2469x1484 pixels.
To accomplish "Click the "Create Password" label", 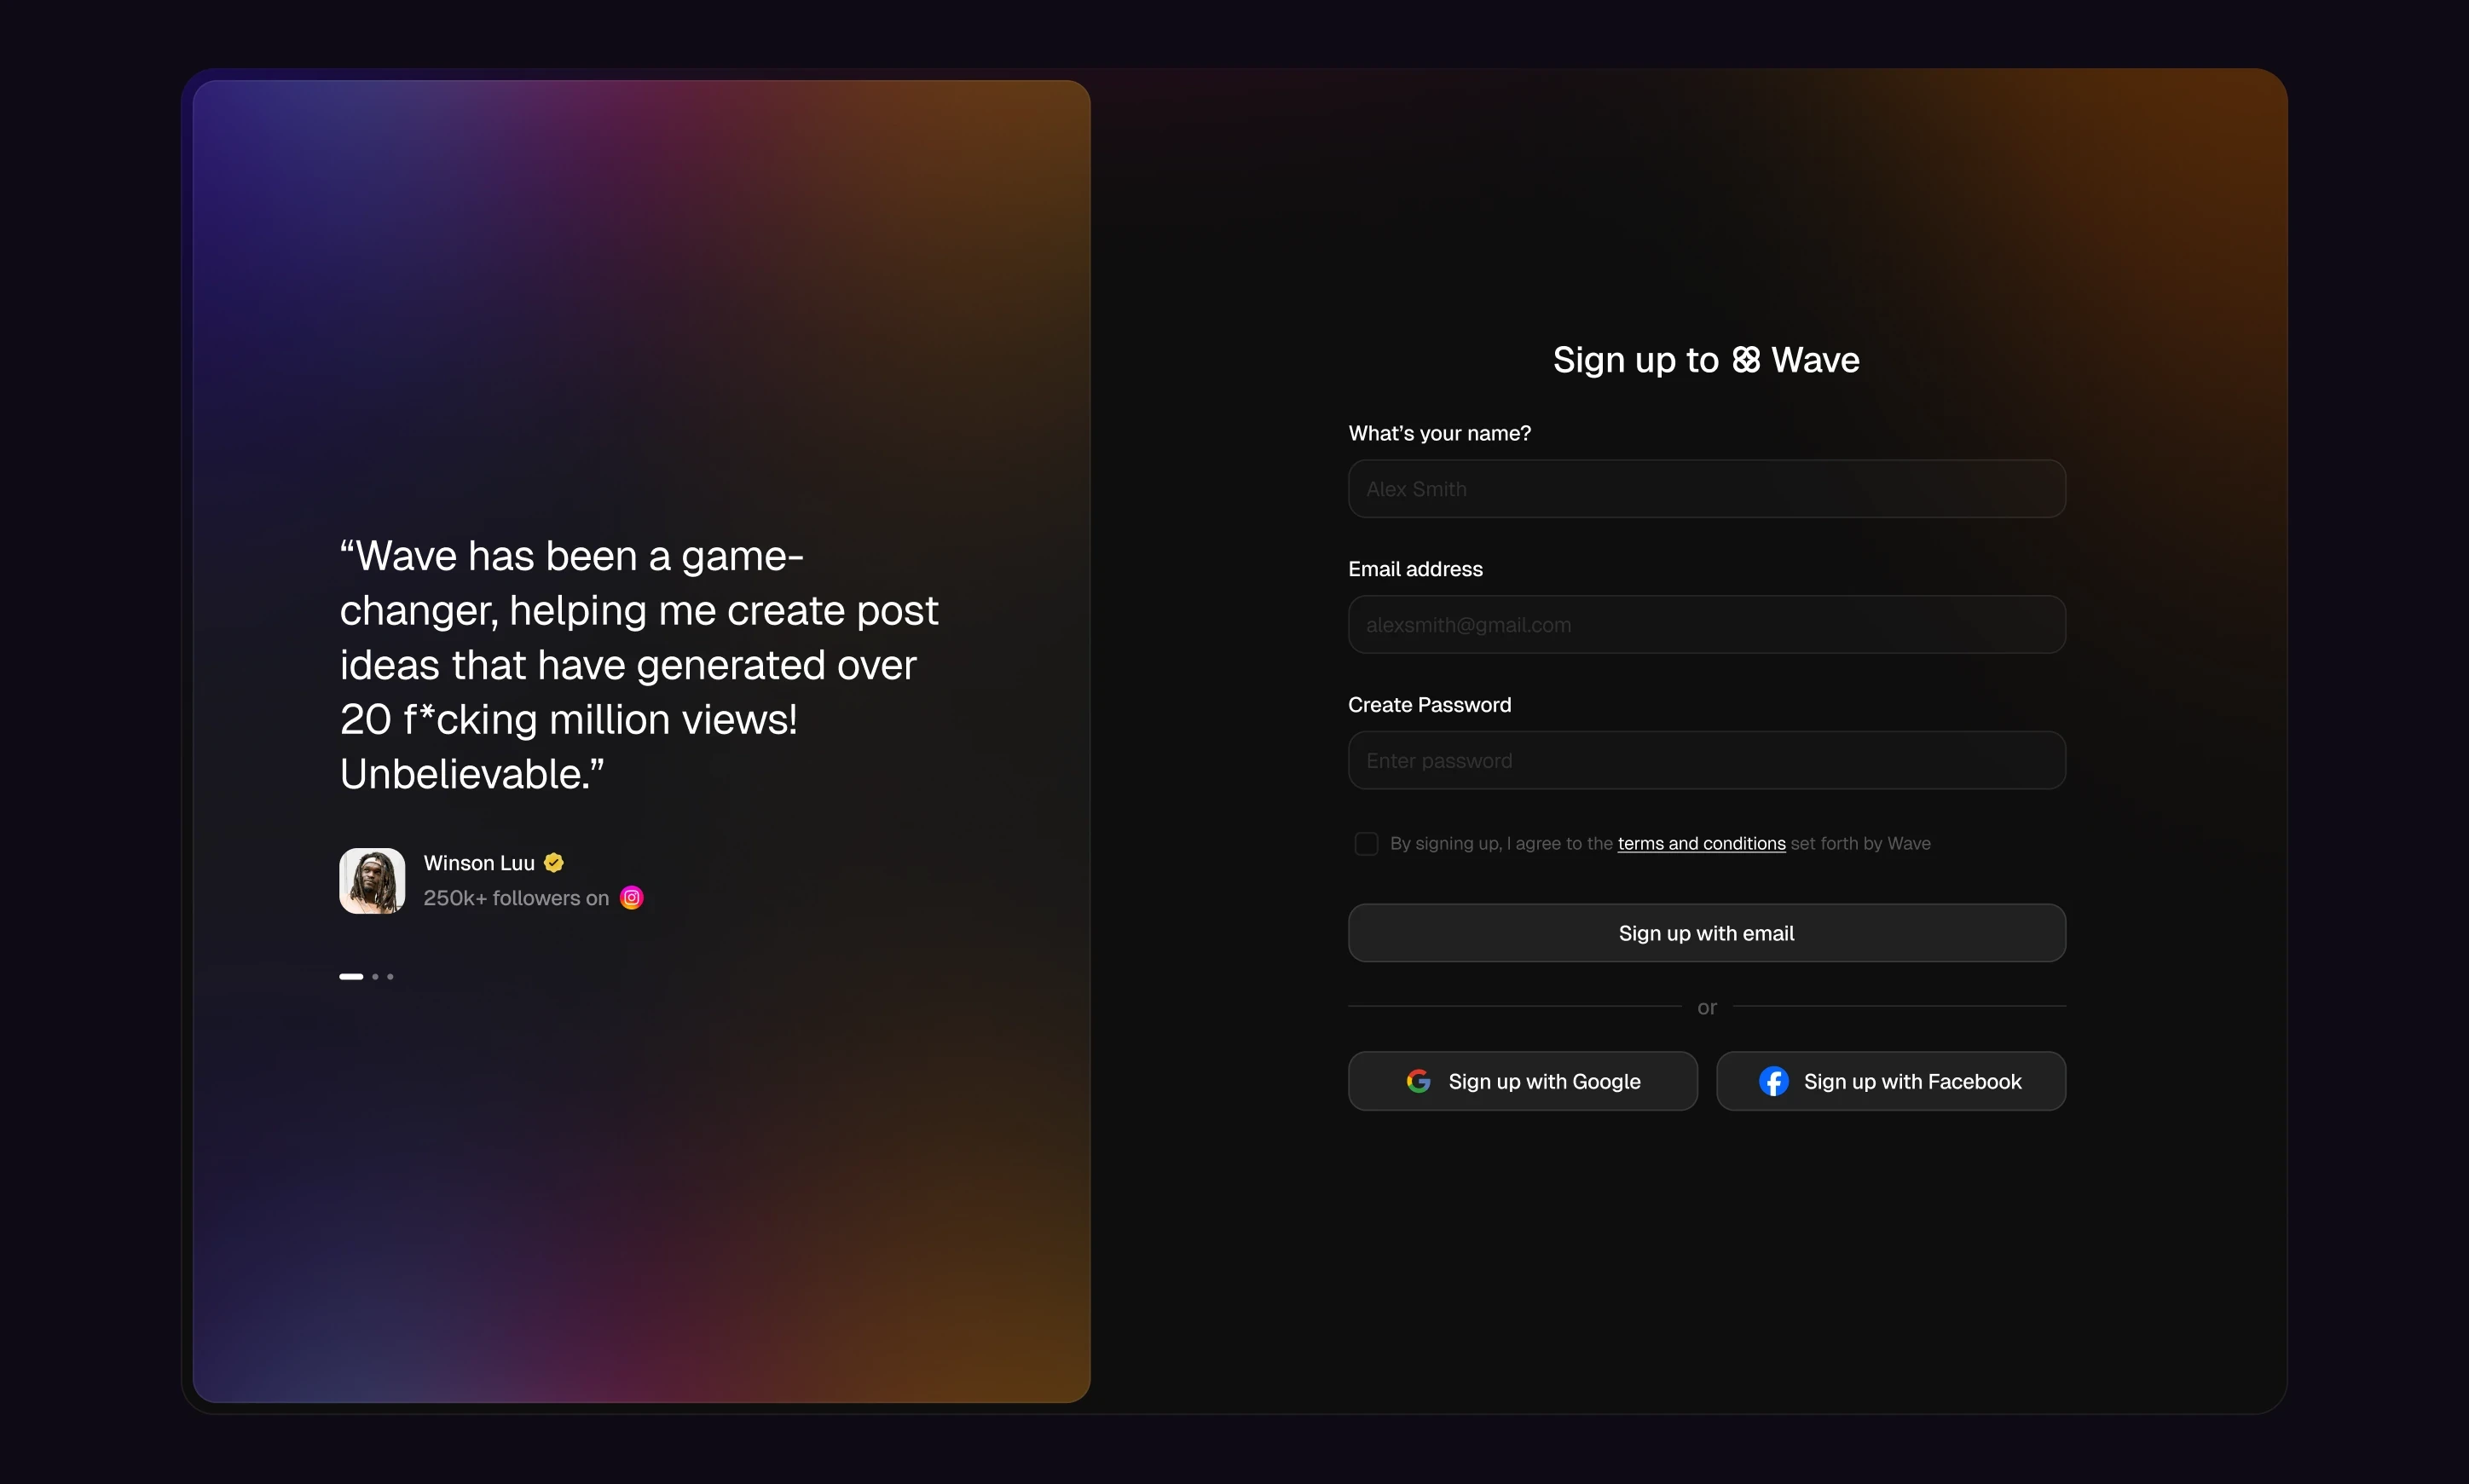I will point(1429,705).
